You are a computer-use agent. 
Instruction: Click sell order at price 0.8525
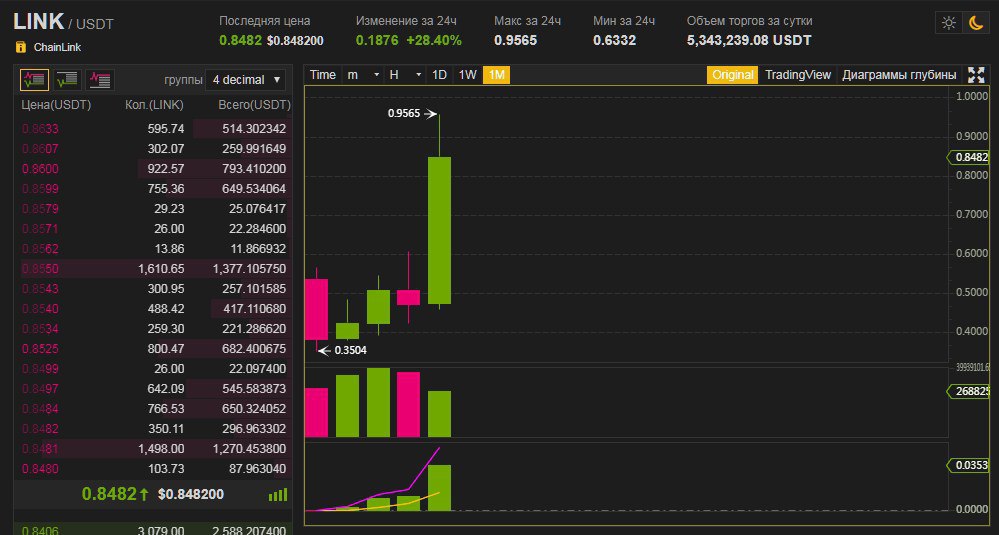click(x=153, y=349)
